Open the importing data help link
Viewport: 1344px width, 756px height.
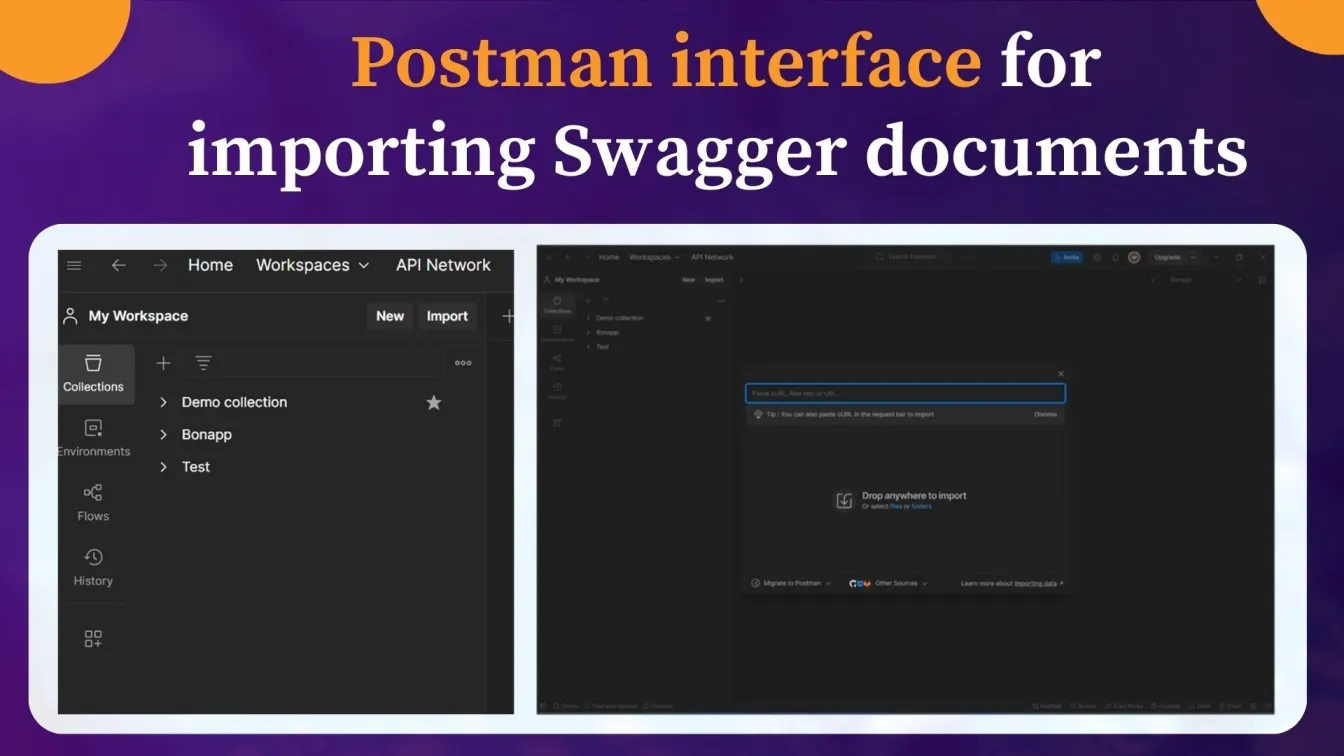point(1037,583)
